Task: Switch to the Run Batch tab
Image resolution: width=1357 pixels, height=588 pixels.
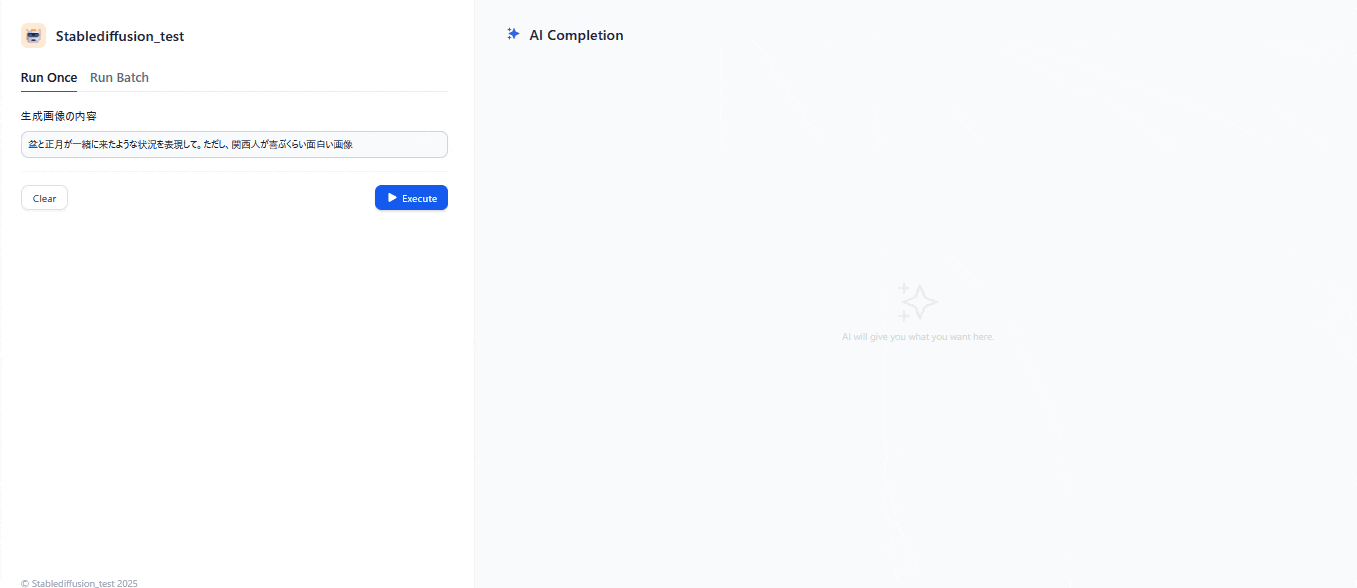Action: [x=119, y=77]
